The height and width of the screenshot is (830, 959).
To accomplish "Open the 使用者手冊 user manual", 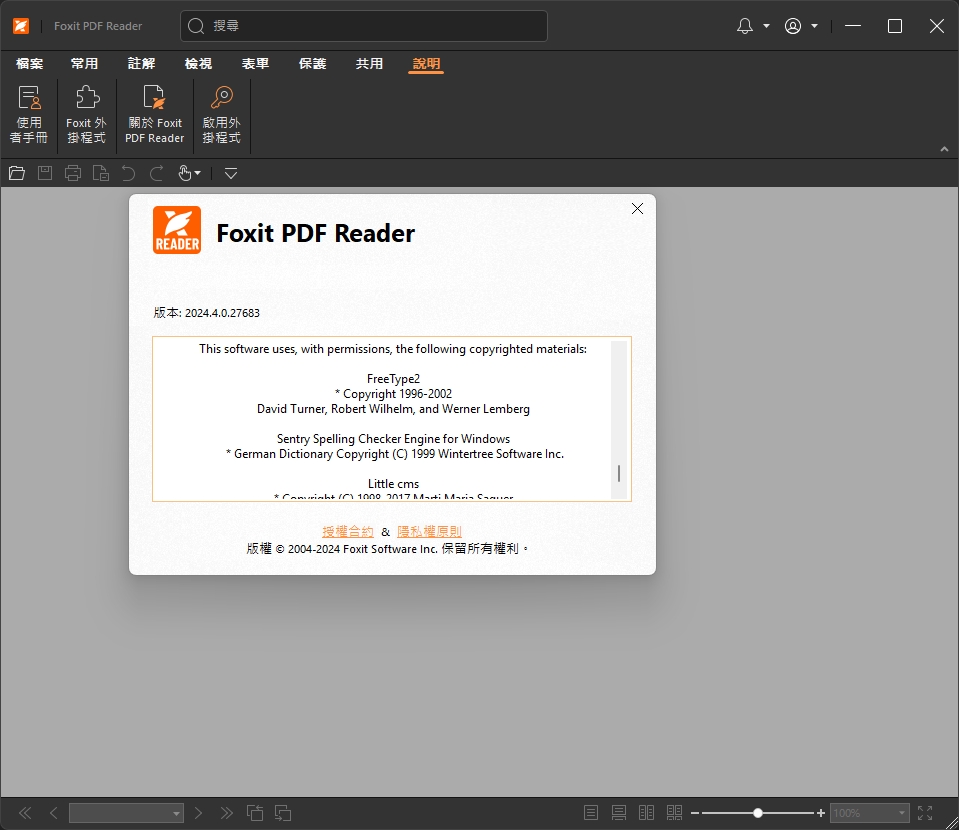I will [x=29, y=114].
